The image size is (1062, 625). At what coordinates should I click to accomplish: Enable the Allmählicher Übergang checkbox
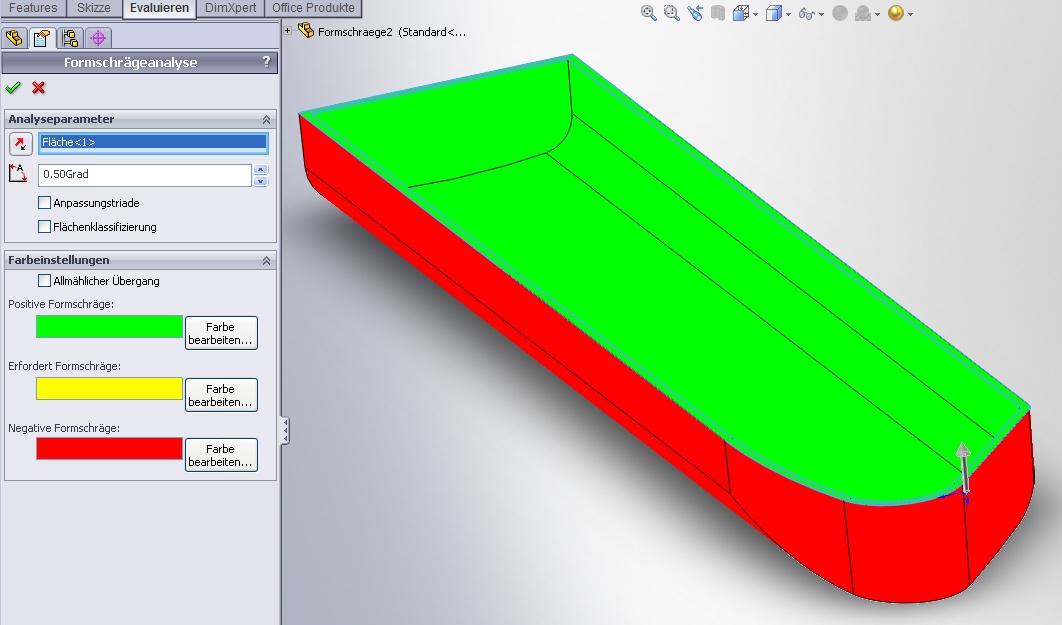[x=45, y=280]
